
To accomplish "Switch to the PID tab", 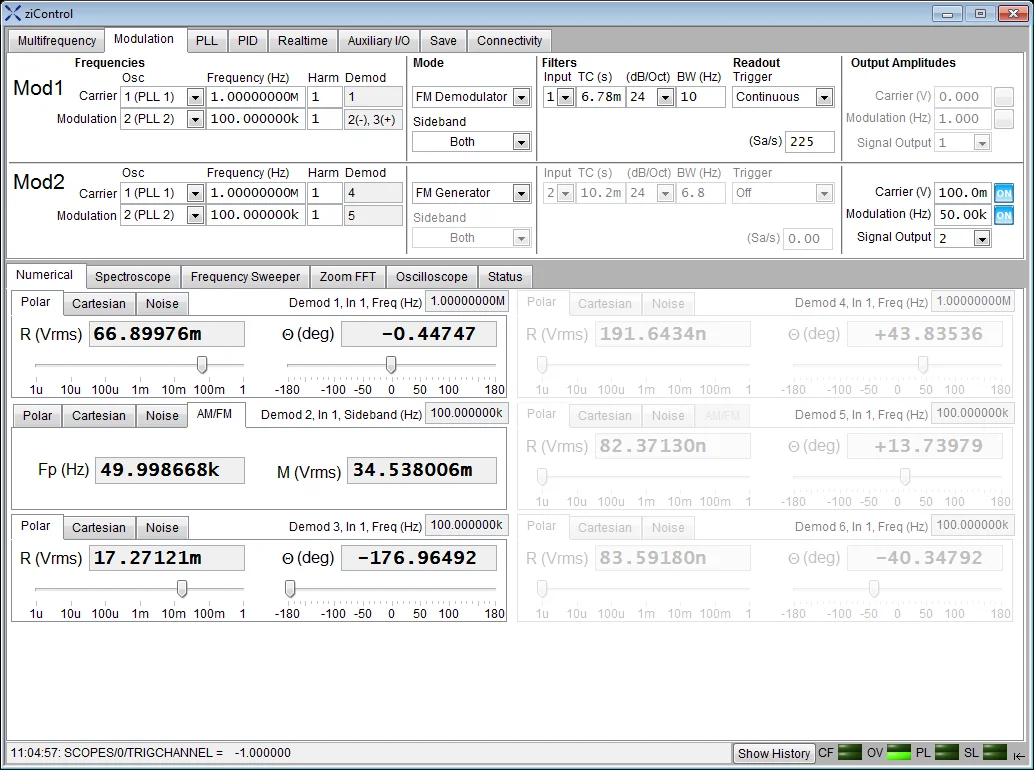I will pos(247,41).
